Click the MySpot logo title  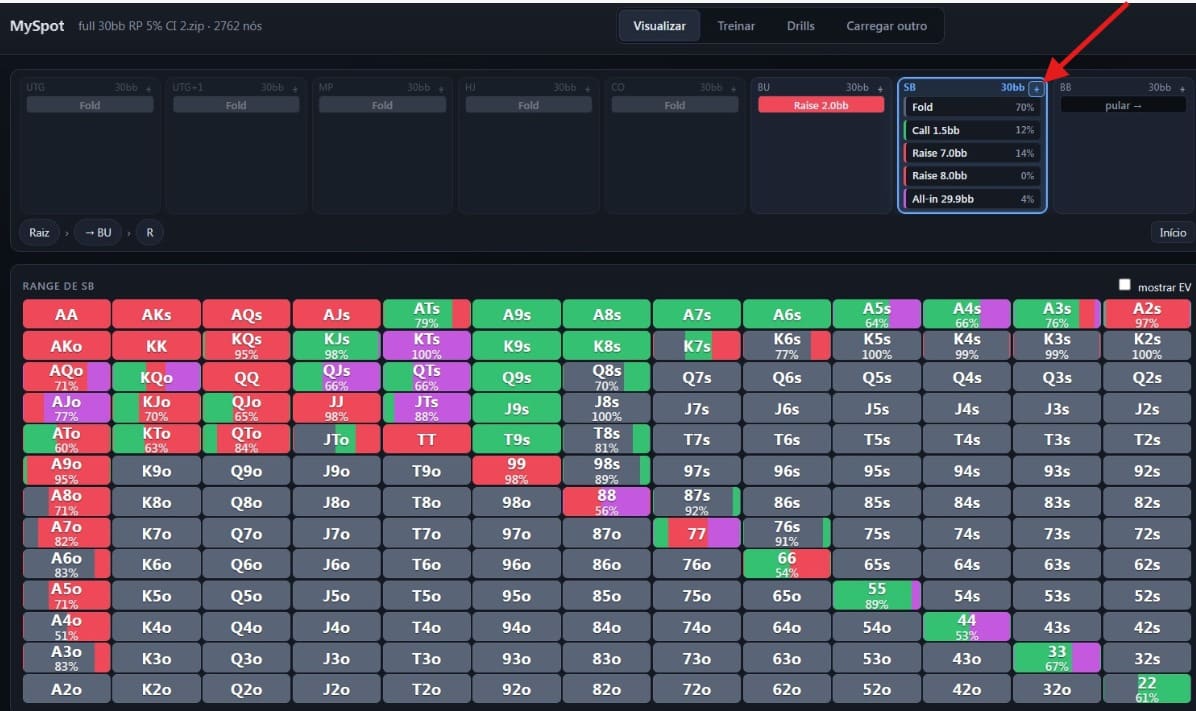(x=37, y=26)
